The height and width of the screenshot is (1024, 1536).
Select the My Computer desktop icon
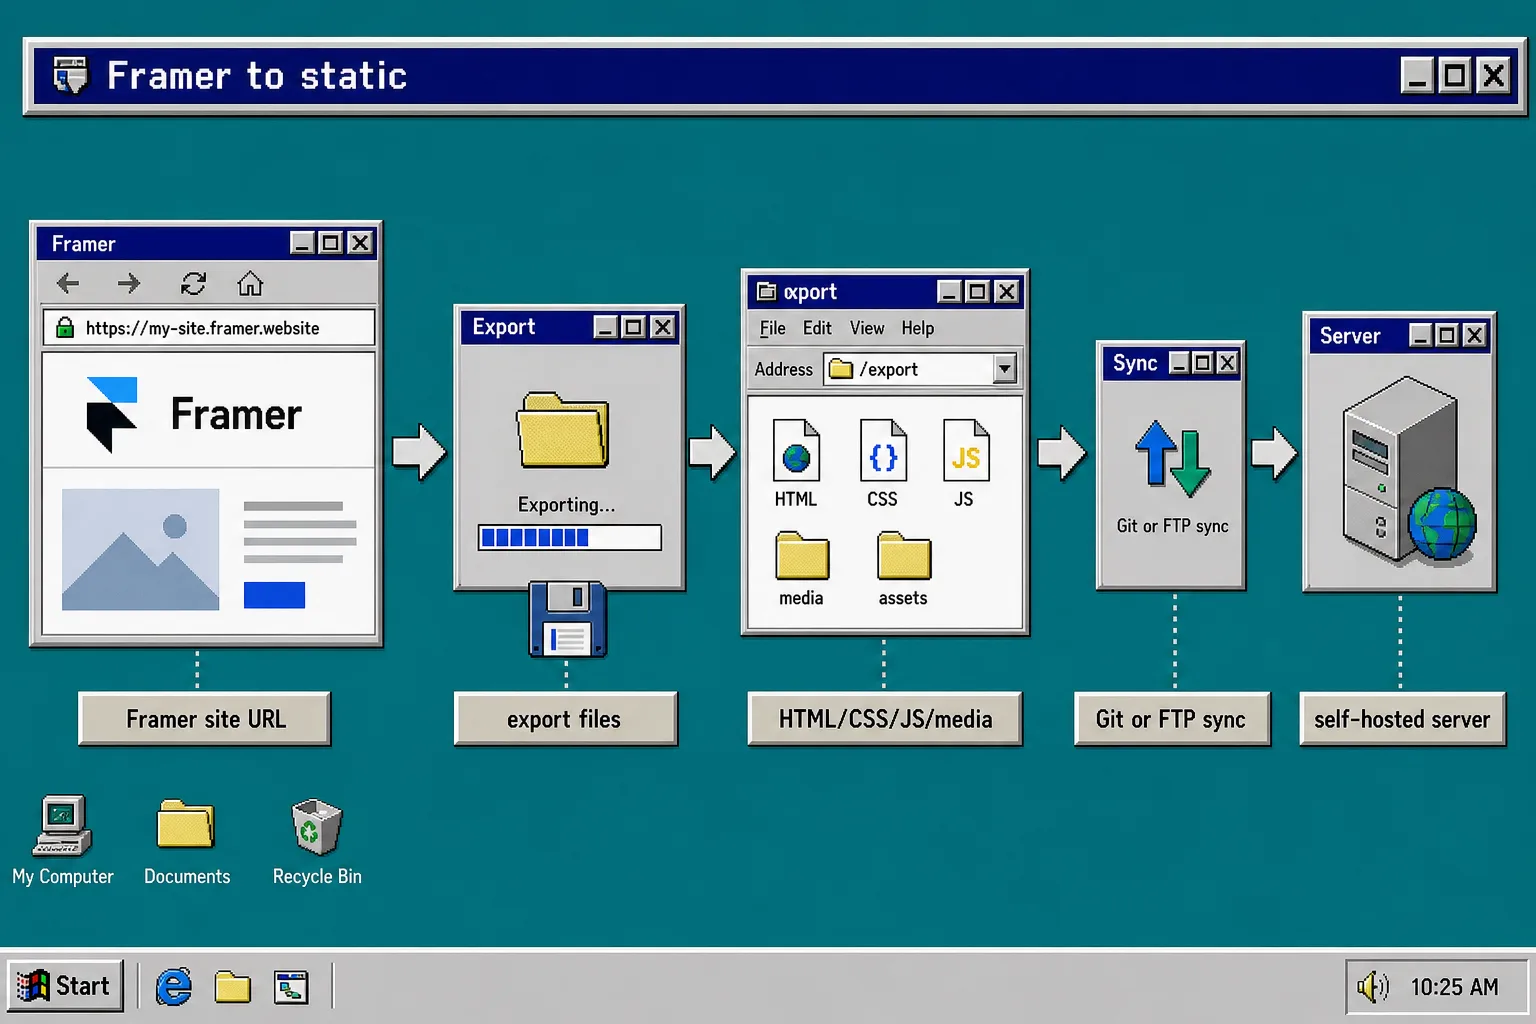tap(62, 841)
